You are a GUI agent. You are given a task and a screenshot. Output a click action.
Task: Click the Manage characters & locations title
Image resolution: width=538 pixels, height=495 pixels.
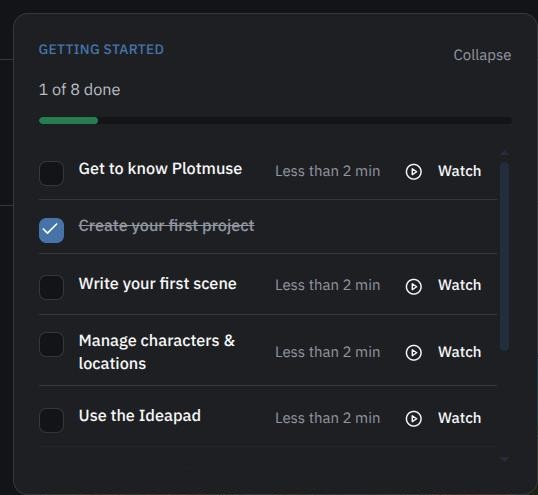pos(157,352)
